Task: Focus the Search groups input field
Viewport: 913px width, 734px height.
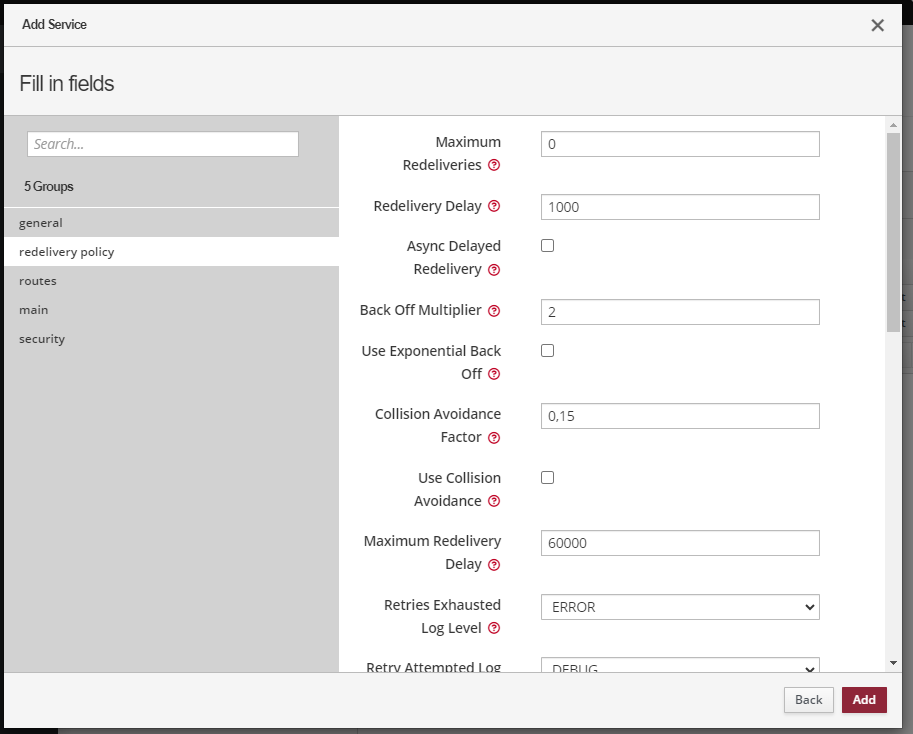Action: coord(163,144)
